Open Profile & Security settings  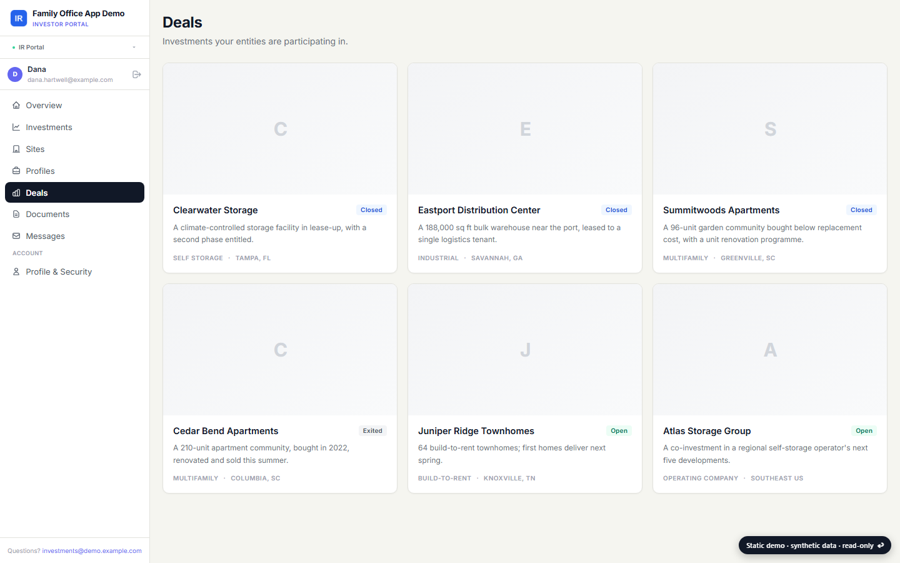pos(75,271)
